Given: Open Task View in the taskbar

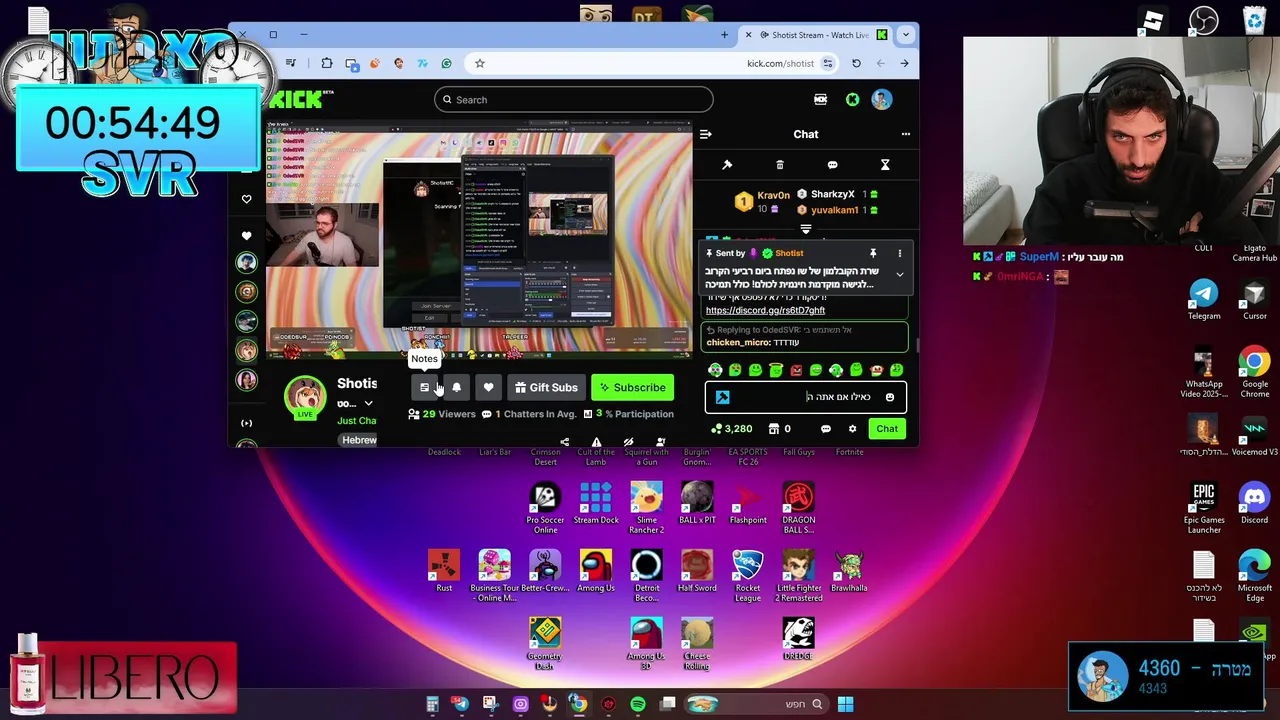Looking at the screenshot, I should tap(668, 705).
